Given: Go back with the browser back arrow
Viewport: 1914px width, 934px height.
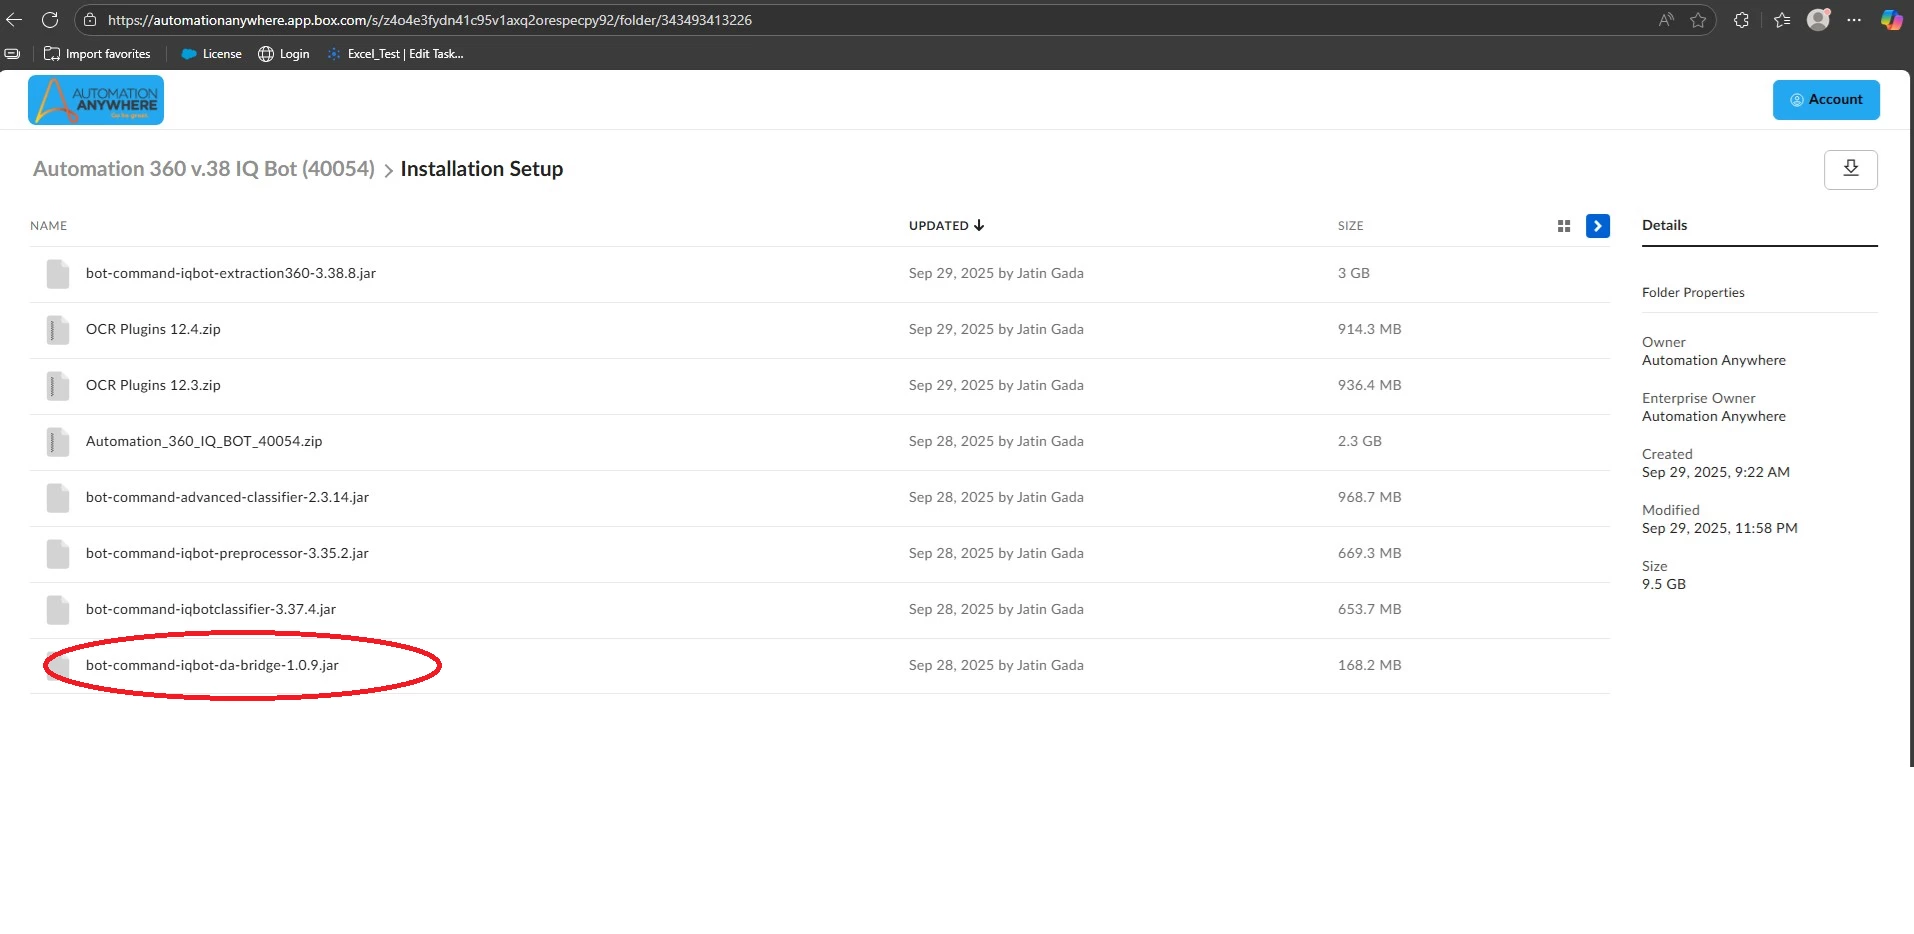Looking at the screenshot, I should click(x=14, y=20).
